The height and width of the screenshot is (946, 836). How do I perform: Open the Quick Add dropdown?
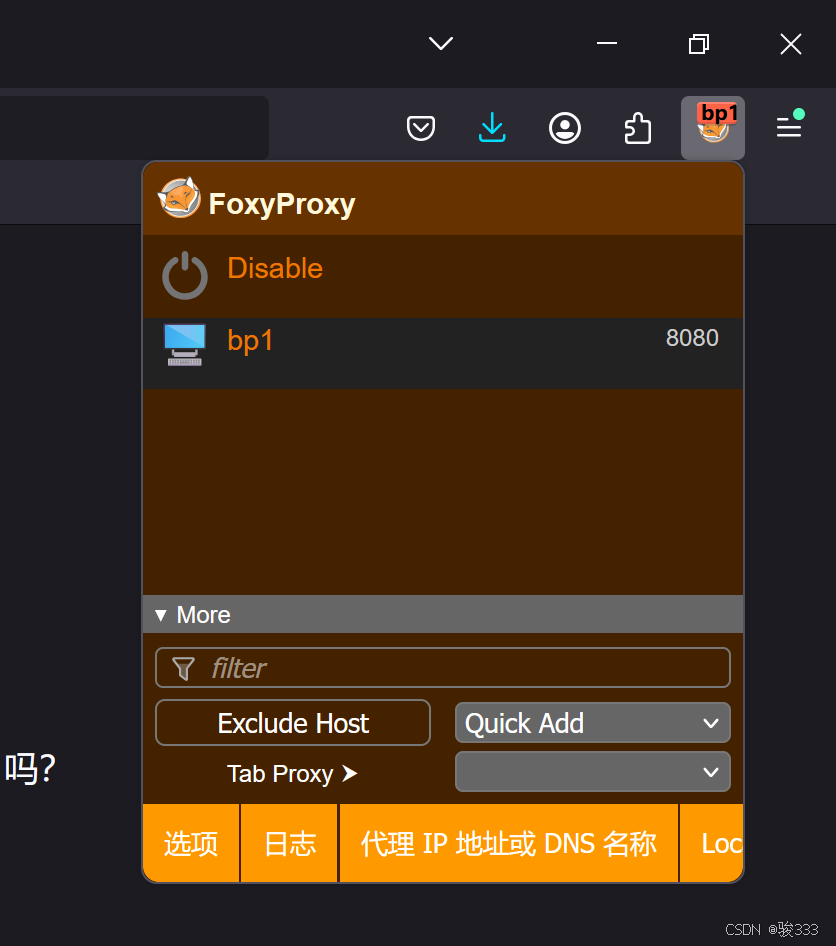click(x=592, y=723)
